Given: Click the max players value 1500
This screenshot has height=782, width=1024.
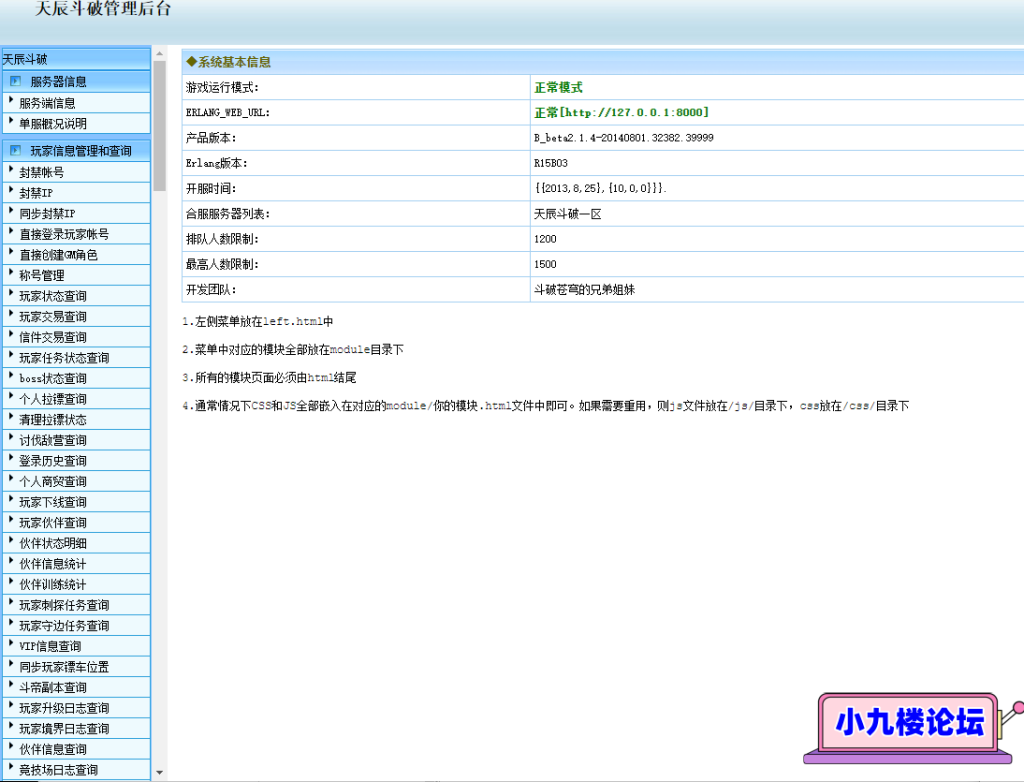Looking at the screenshot, I should (545, 265).
